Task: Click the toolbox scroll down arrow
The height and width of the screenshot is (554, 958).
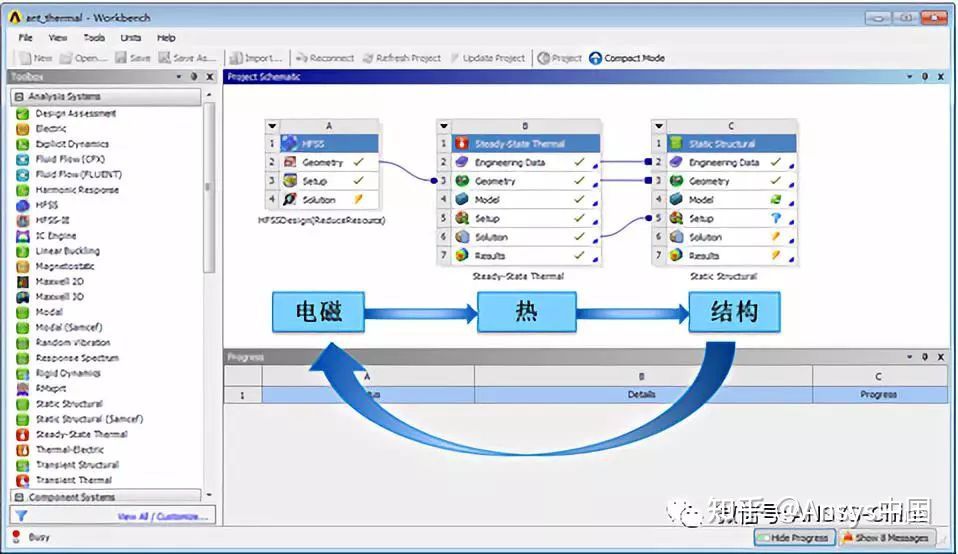Action: point(210,495)
